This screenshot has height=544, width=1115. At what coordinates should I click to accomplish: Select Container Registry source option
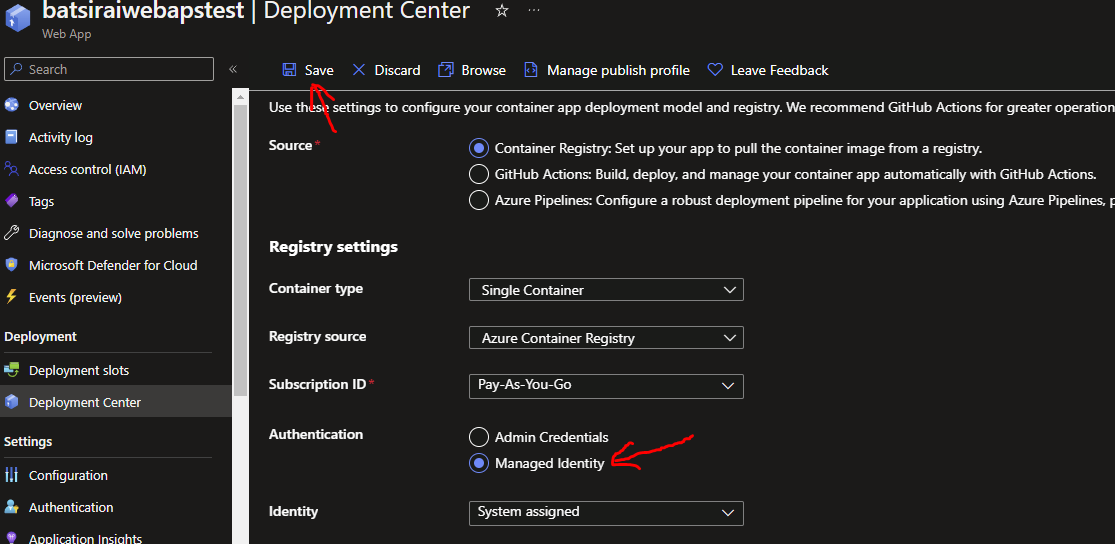click(479, 149)
